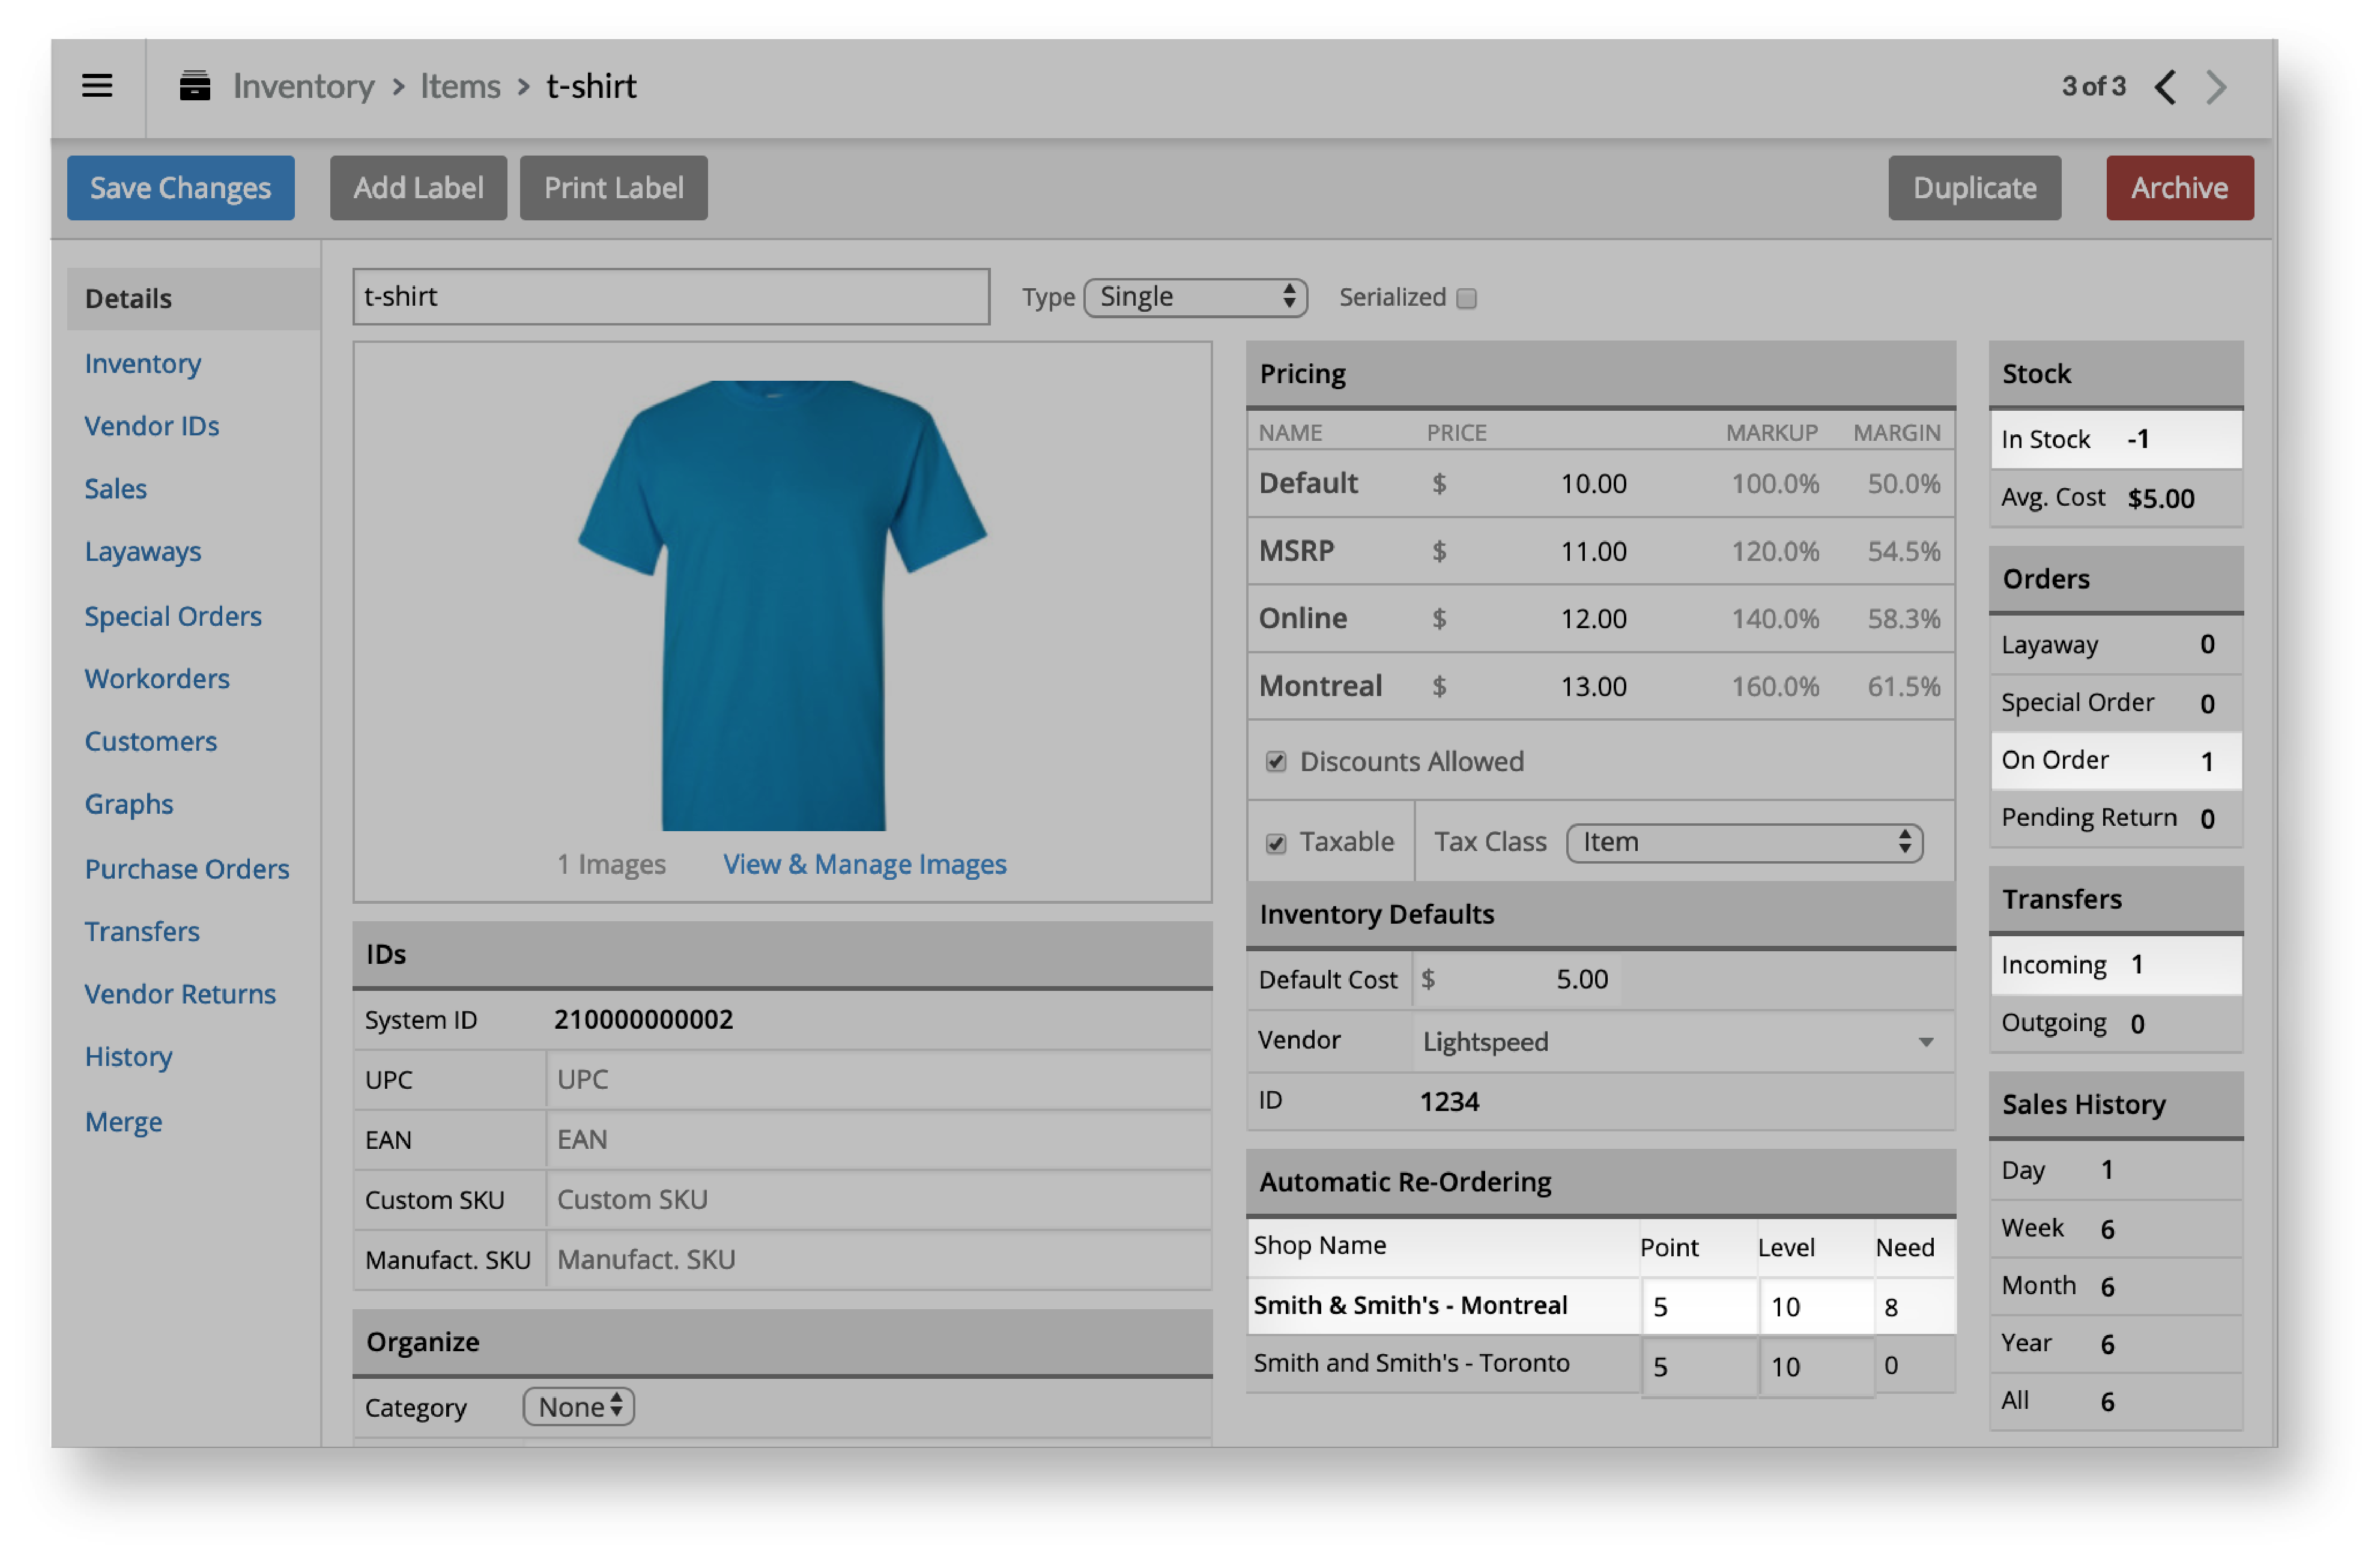Screen dimensions: 2380x1562
Task: Open the Type dropdown set to Single
Action: 1196,297
